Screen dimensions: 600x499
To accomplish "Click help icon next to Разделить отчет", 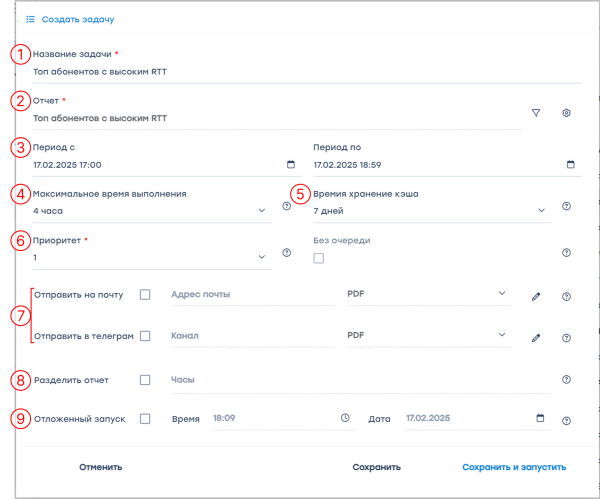I will click(566, 380).
